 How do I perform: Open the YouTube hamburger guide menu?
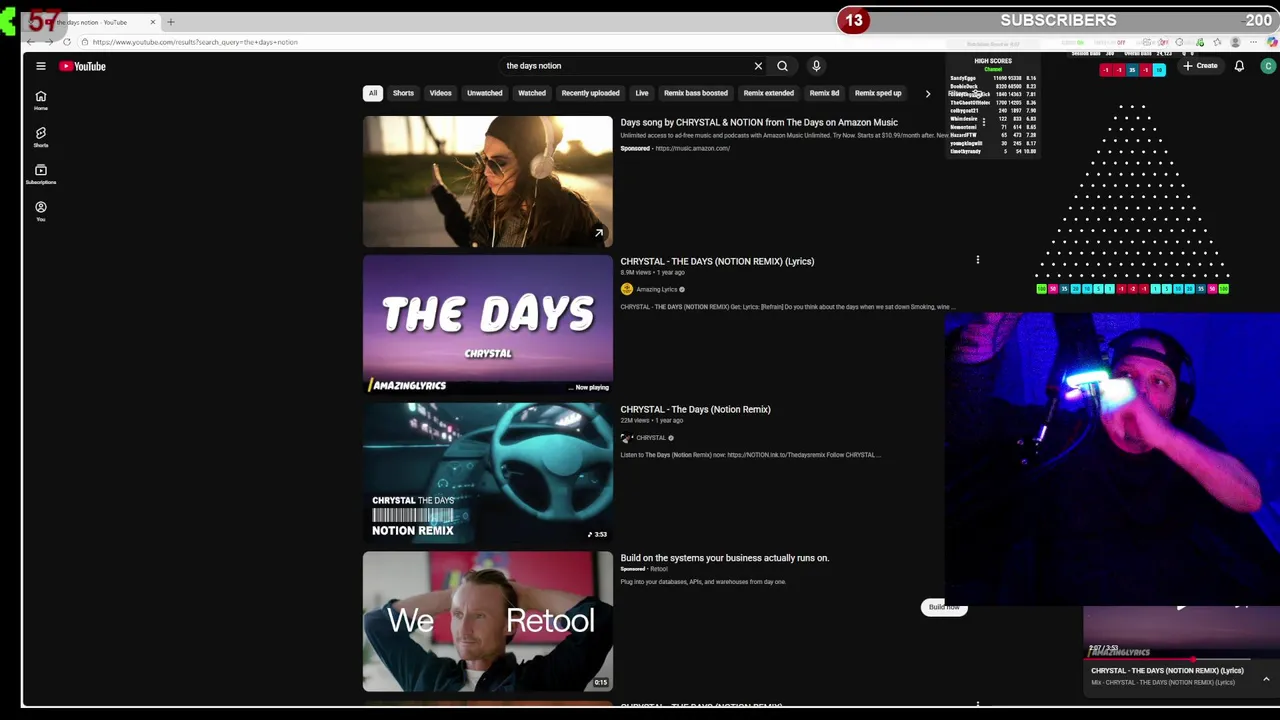click(41, 66)
